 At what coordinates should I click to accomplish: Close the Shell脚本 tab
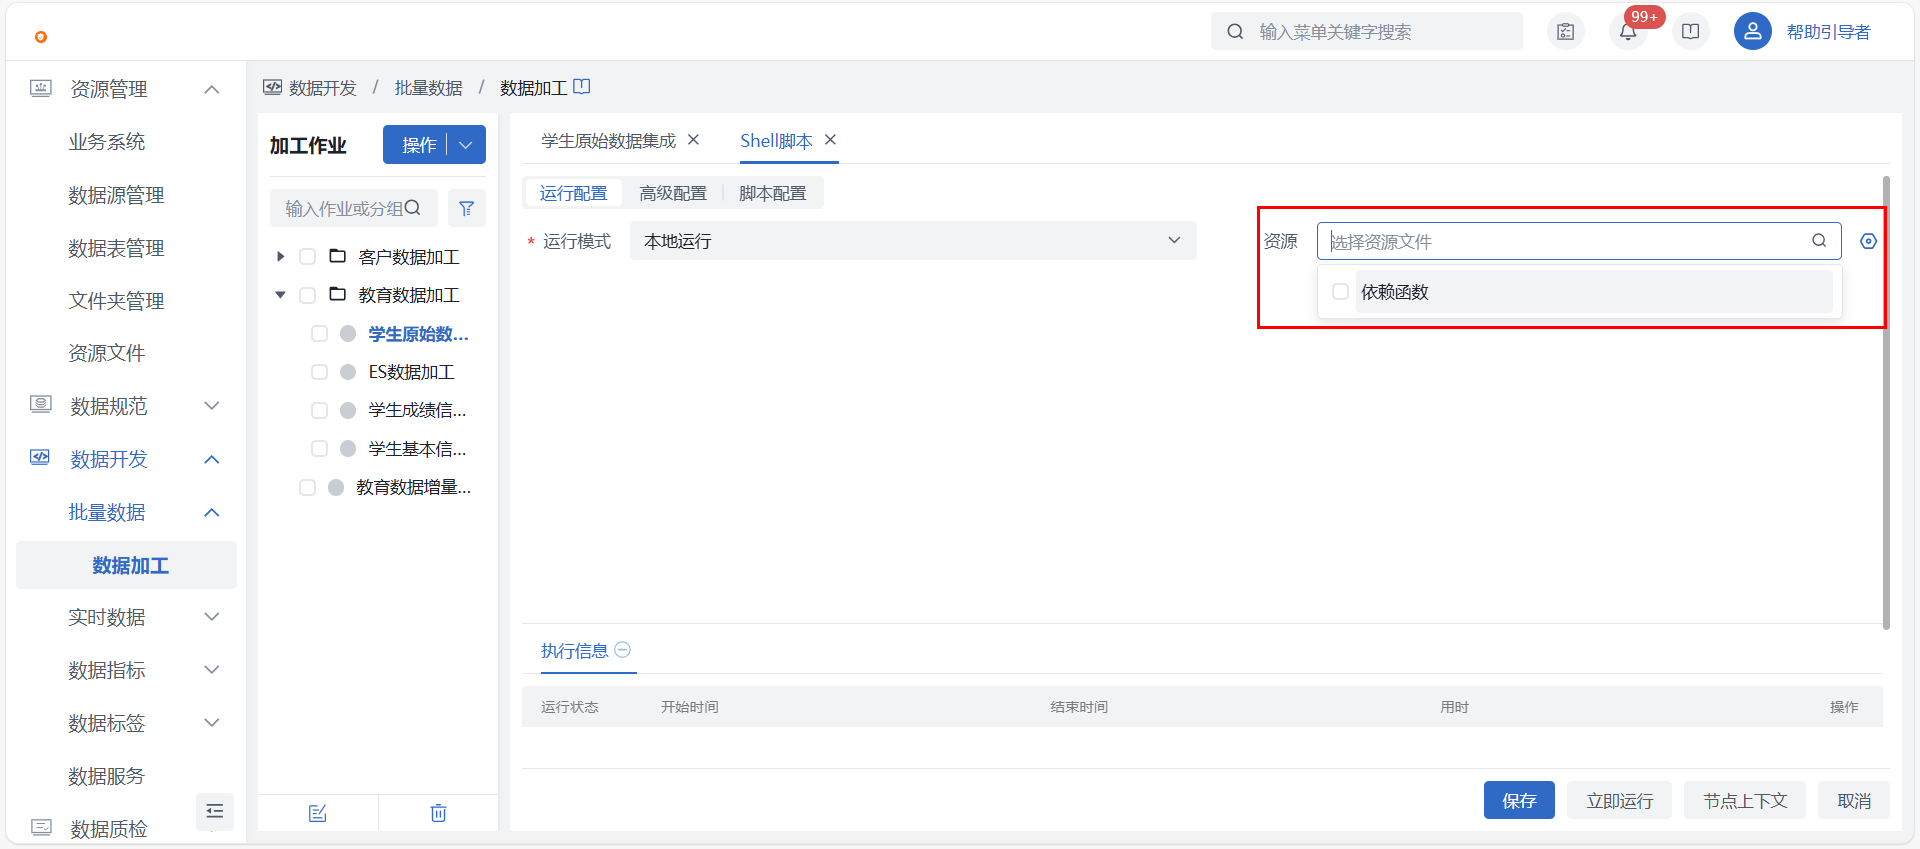point(830,140)
